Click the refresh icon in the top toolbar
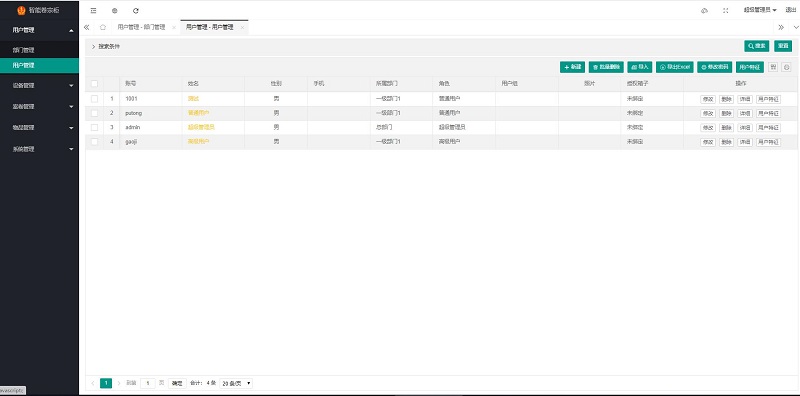The height and width of the screenshot is (396, 800). 136,11
